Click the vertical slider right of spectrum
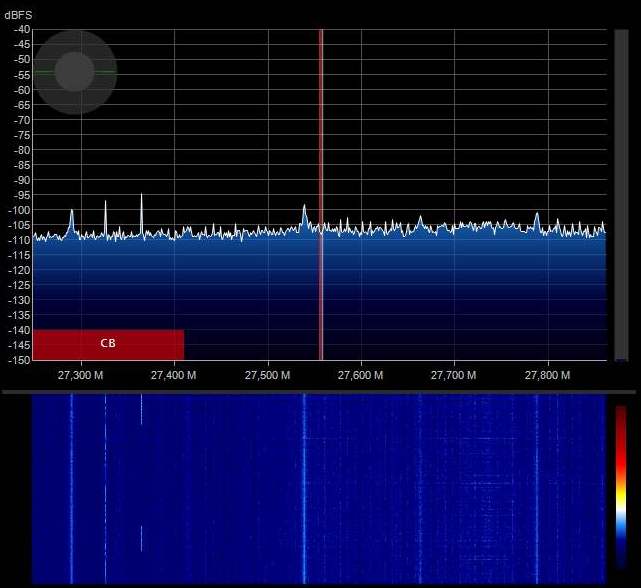641x588 pixels. pyautogui.click(x=621, y=195)
